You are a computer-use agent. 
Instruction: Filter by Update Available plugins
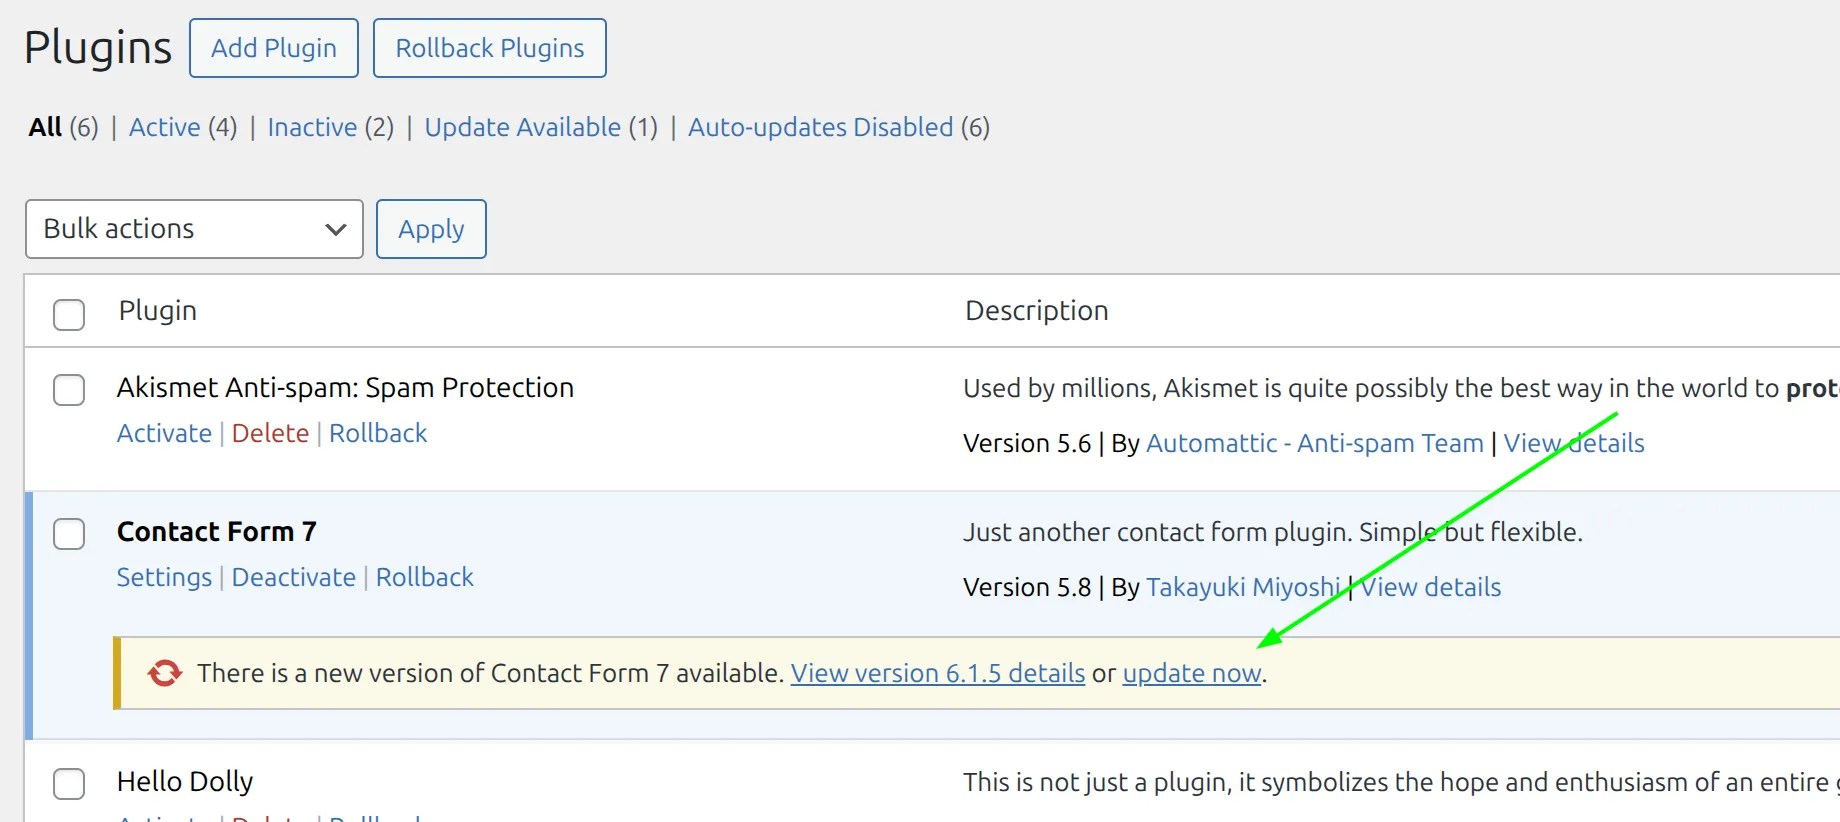(x=522, y=127)
